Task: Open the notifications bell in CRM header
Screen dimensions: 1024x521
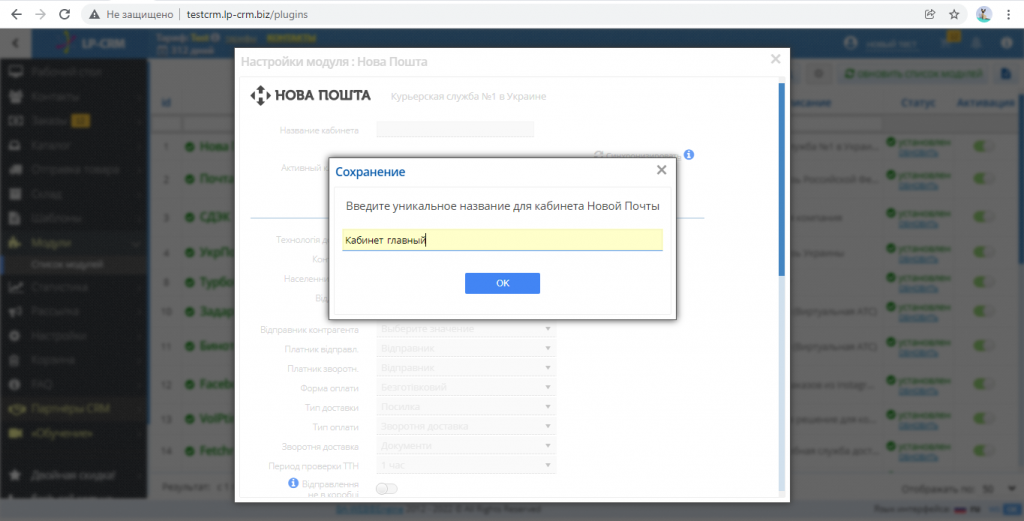Action: tap(977, 43)
